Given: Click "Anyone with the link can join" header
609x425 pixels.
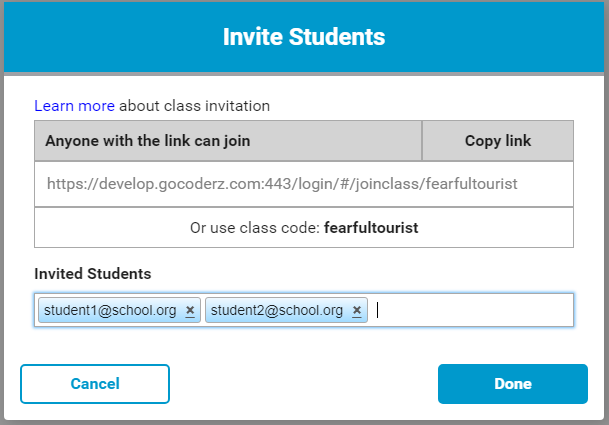Looking at the screenshot, I should pos(147,141).
